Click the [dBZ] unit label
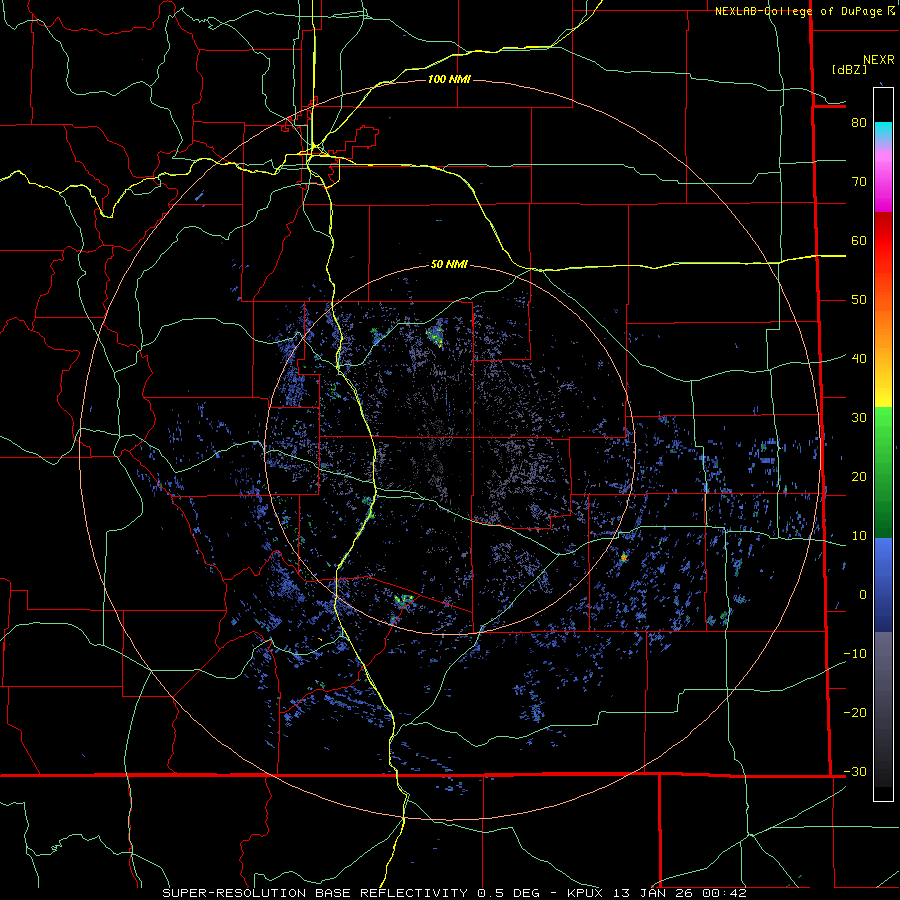 coord(849,69)
